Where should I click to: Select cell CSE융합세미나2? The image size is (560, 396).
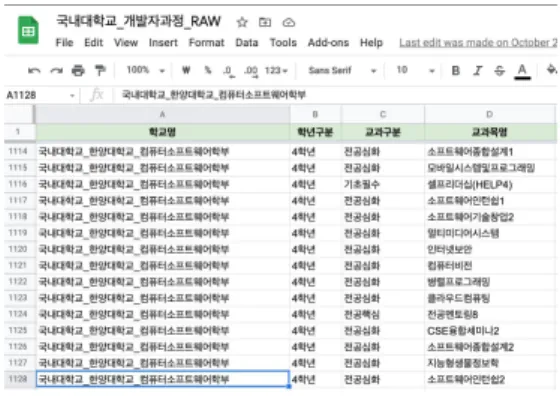point(490,331)
